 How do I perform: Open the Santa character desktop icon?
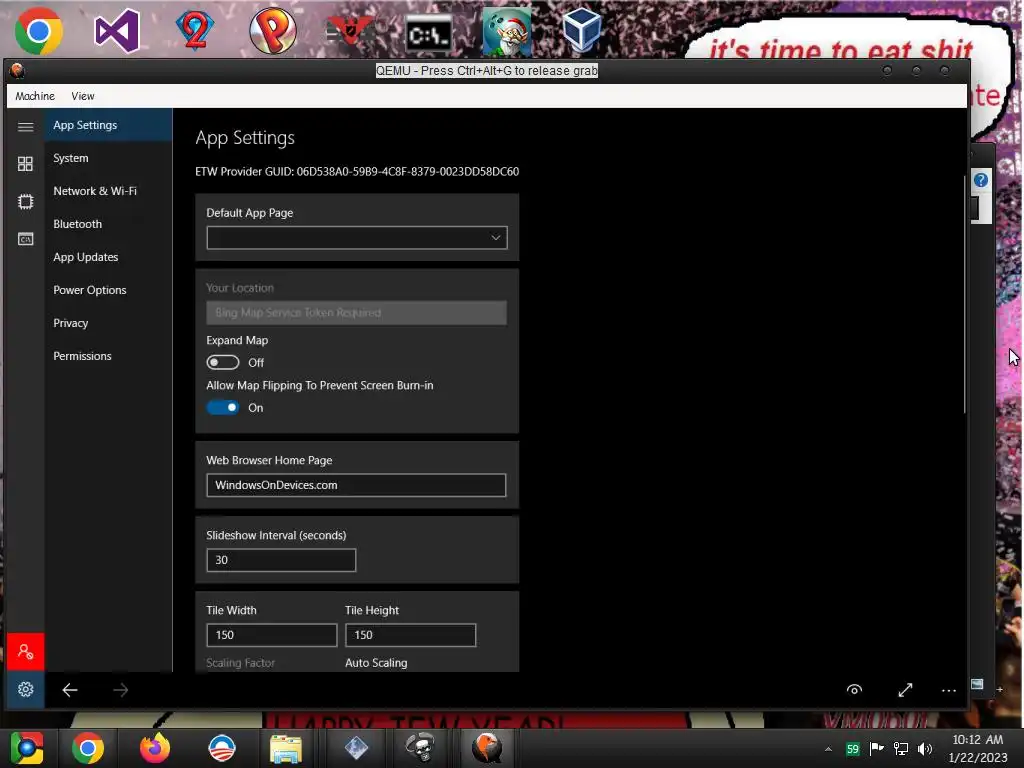pyautogui.click(x=507, y=31)
